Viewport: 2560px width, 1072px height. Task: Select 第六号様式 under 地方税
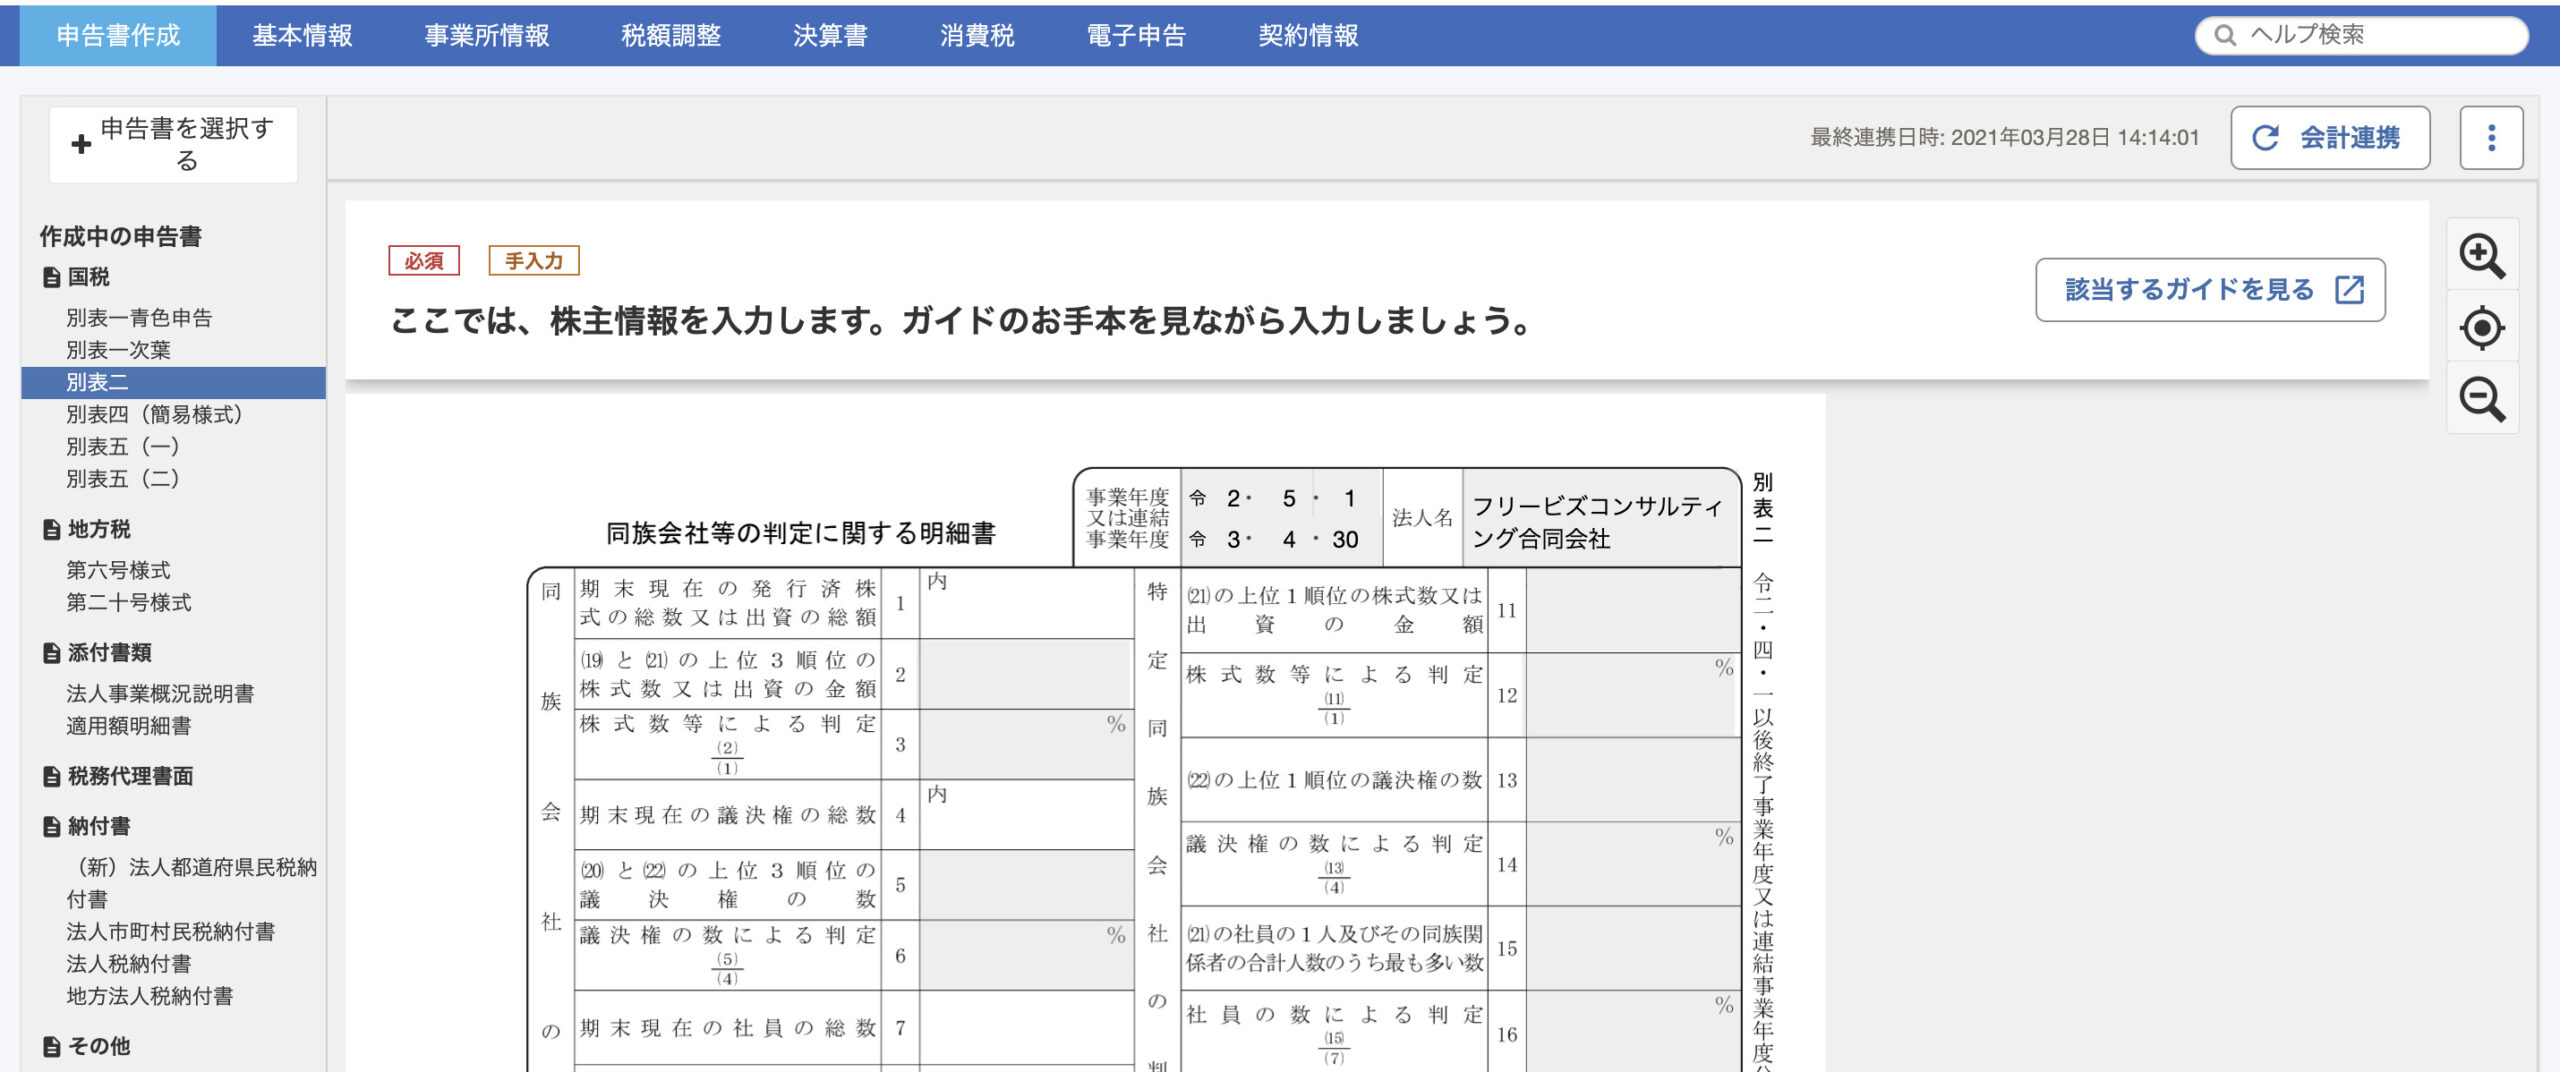[118, 570]
